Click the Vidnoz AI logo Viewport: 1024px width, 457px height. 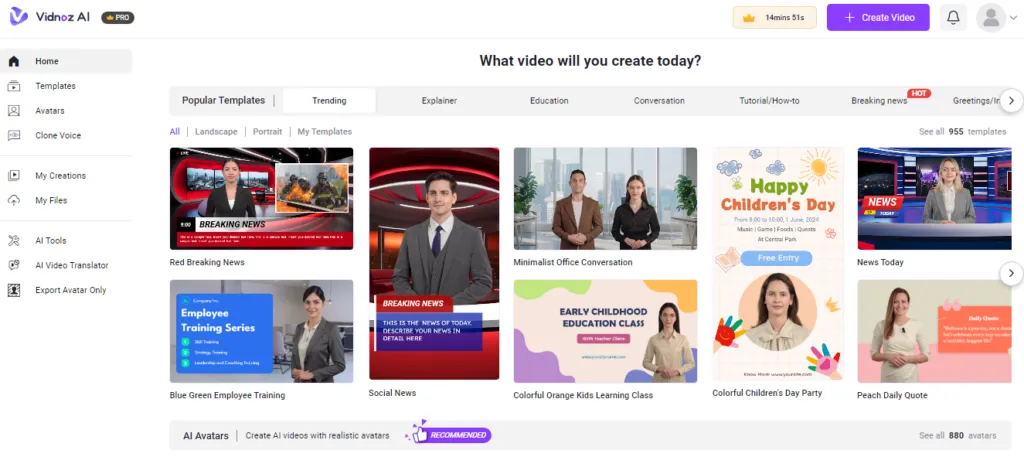click(x=50, y=17)
